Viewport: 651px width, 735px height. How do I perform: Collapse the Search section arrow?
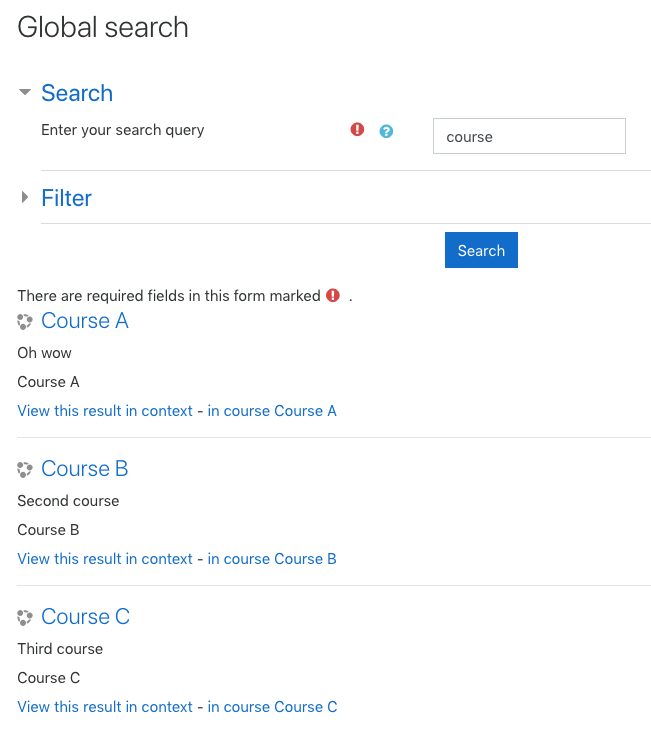(24, 92)
